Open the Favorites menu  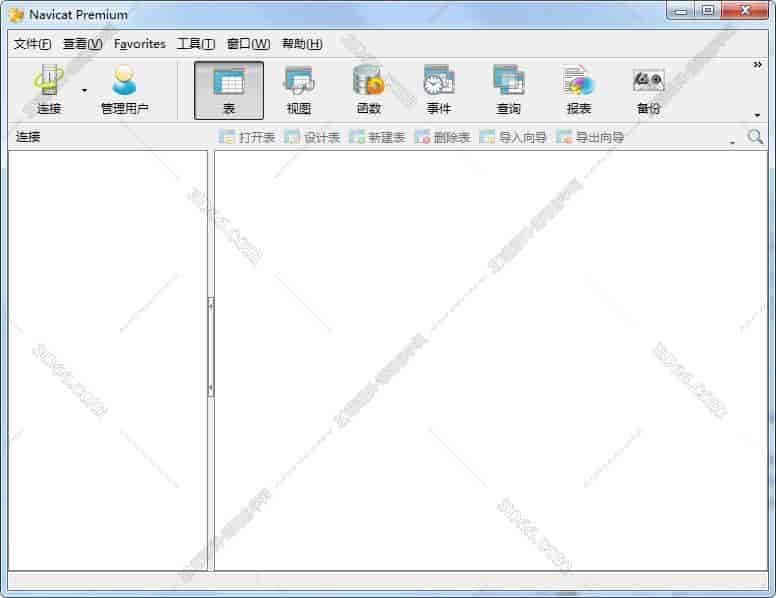(140, 44)
